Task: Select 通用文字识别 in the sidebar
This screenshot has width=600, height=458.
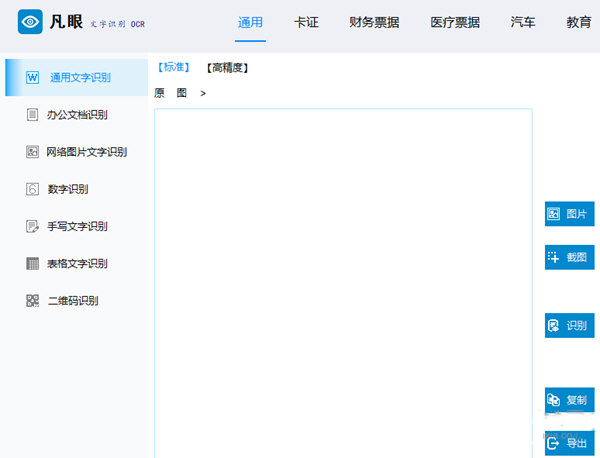Action: click(77, 77)
